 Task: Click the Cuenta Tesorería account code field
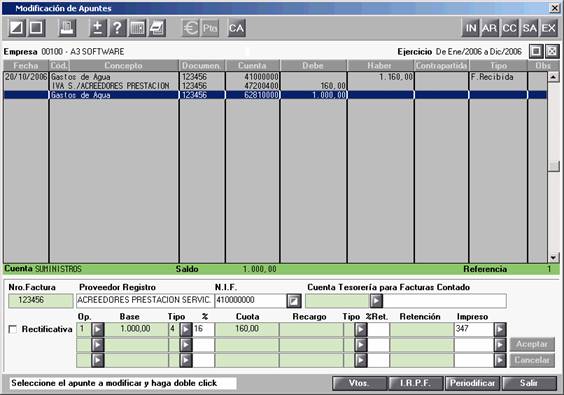coord(337,301)
